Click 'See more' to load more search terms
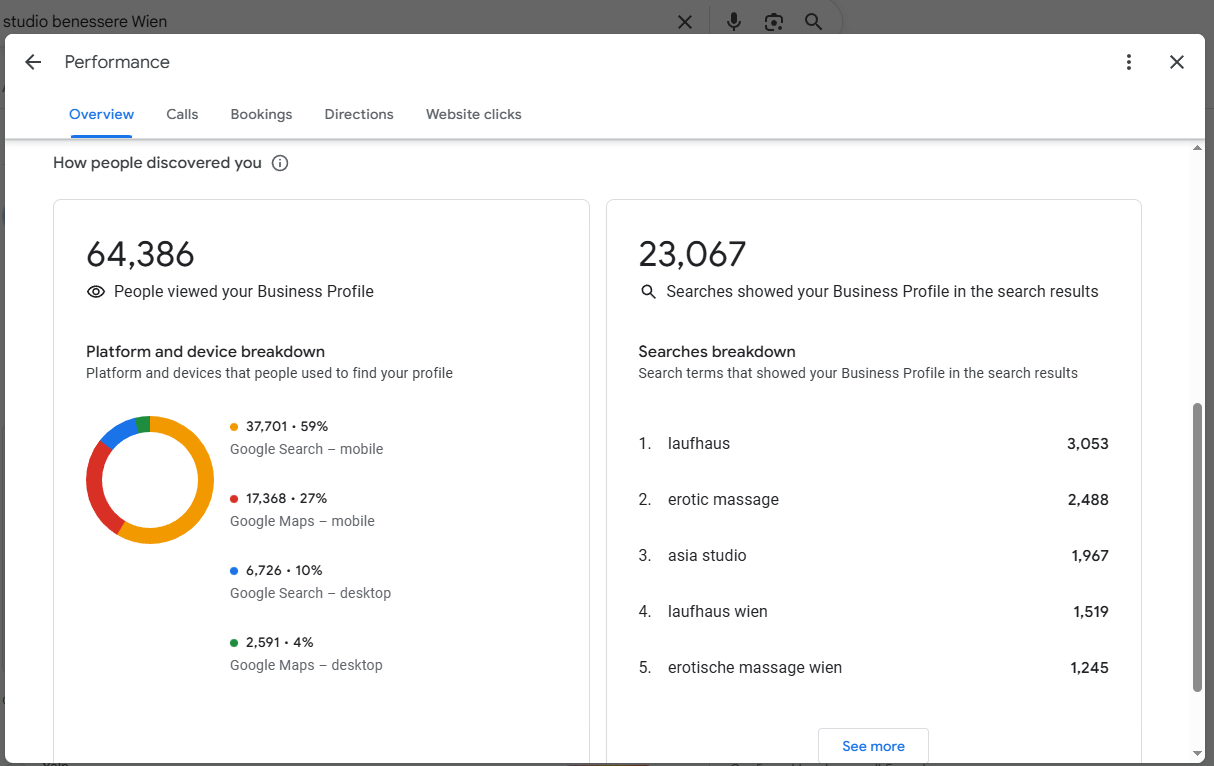Screen dimensions: 1214x766 [x=872, y=745]
